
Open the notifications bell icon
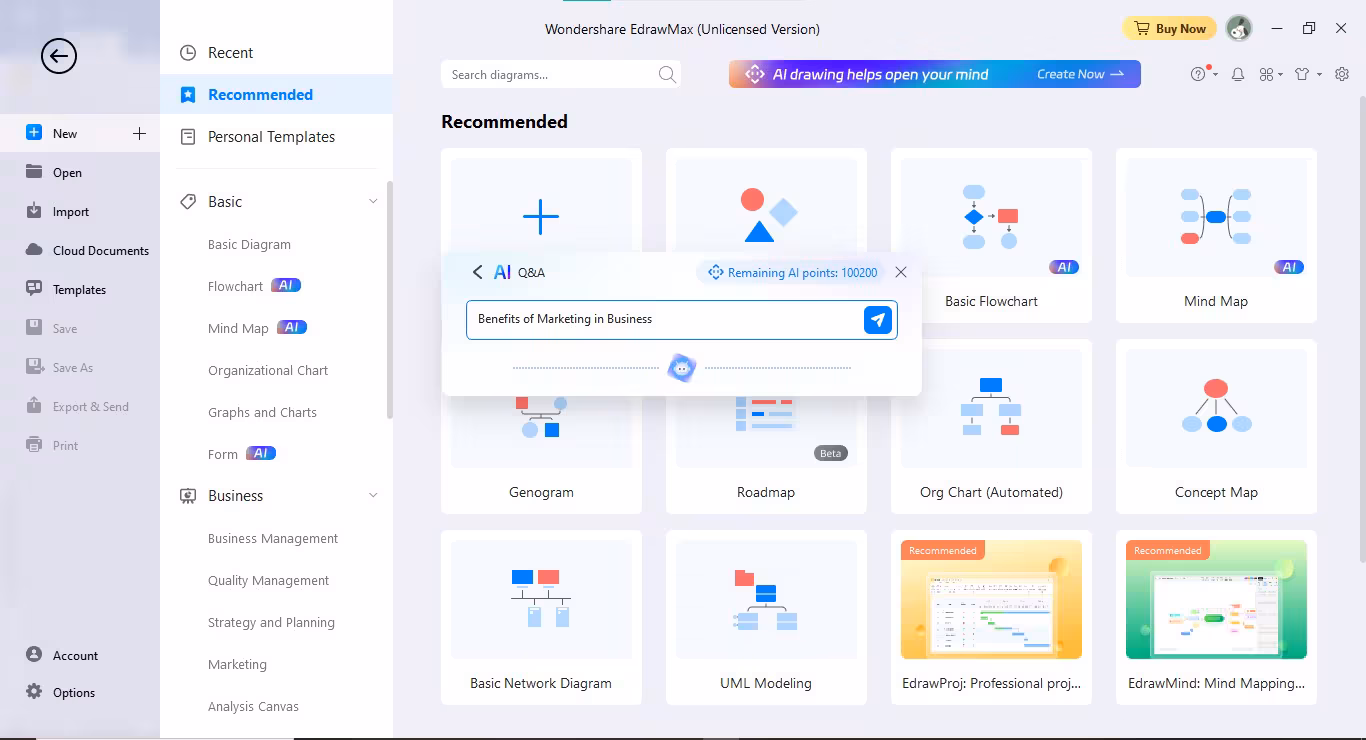[1238, 74]
